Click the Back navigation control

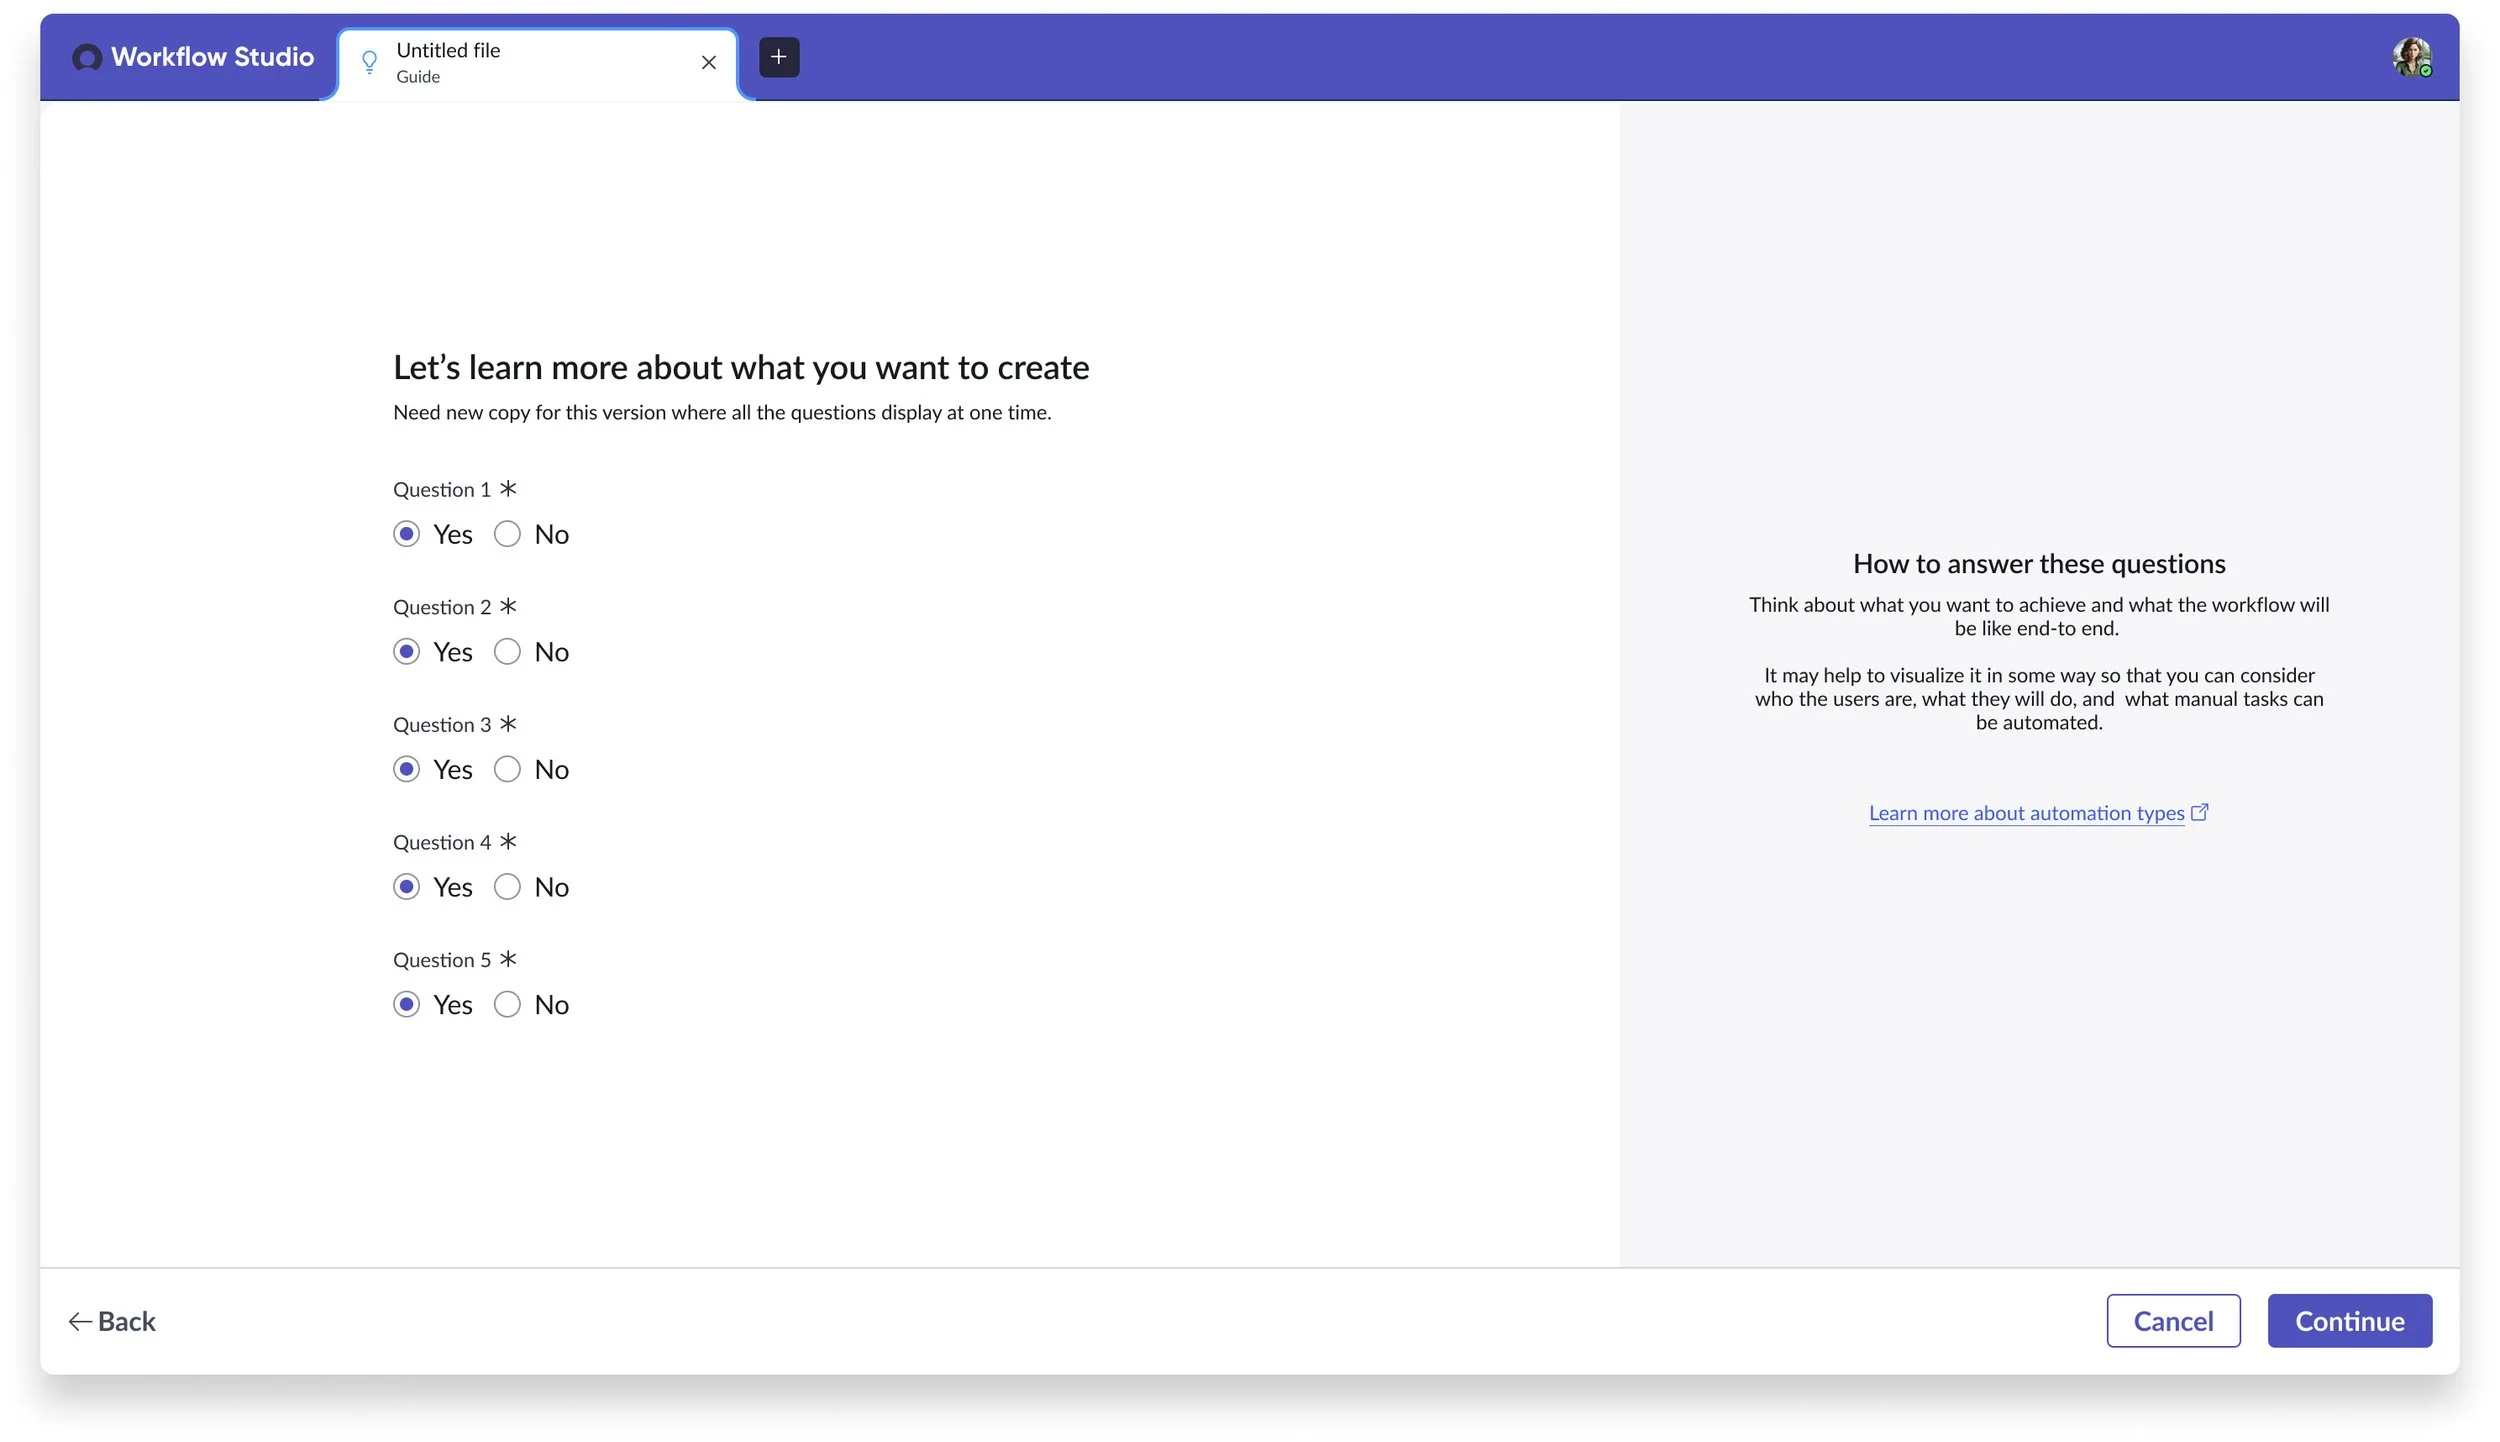click(x=113, y=1320)
